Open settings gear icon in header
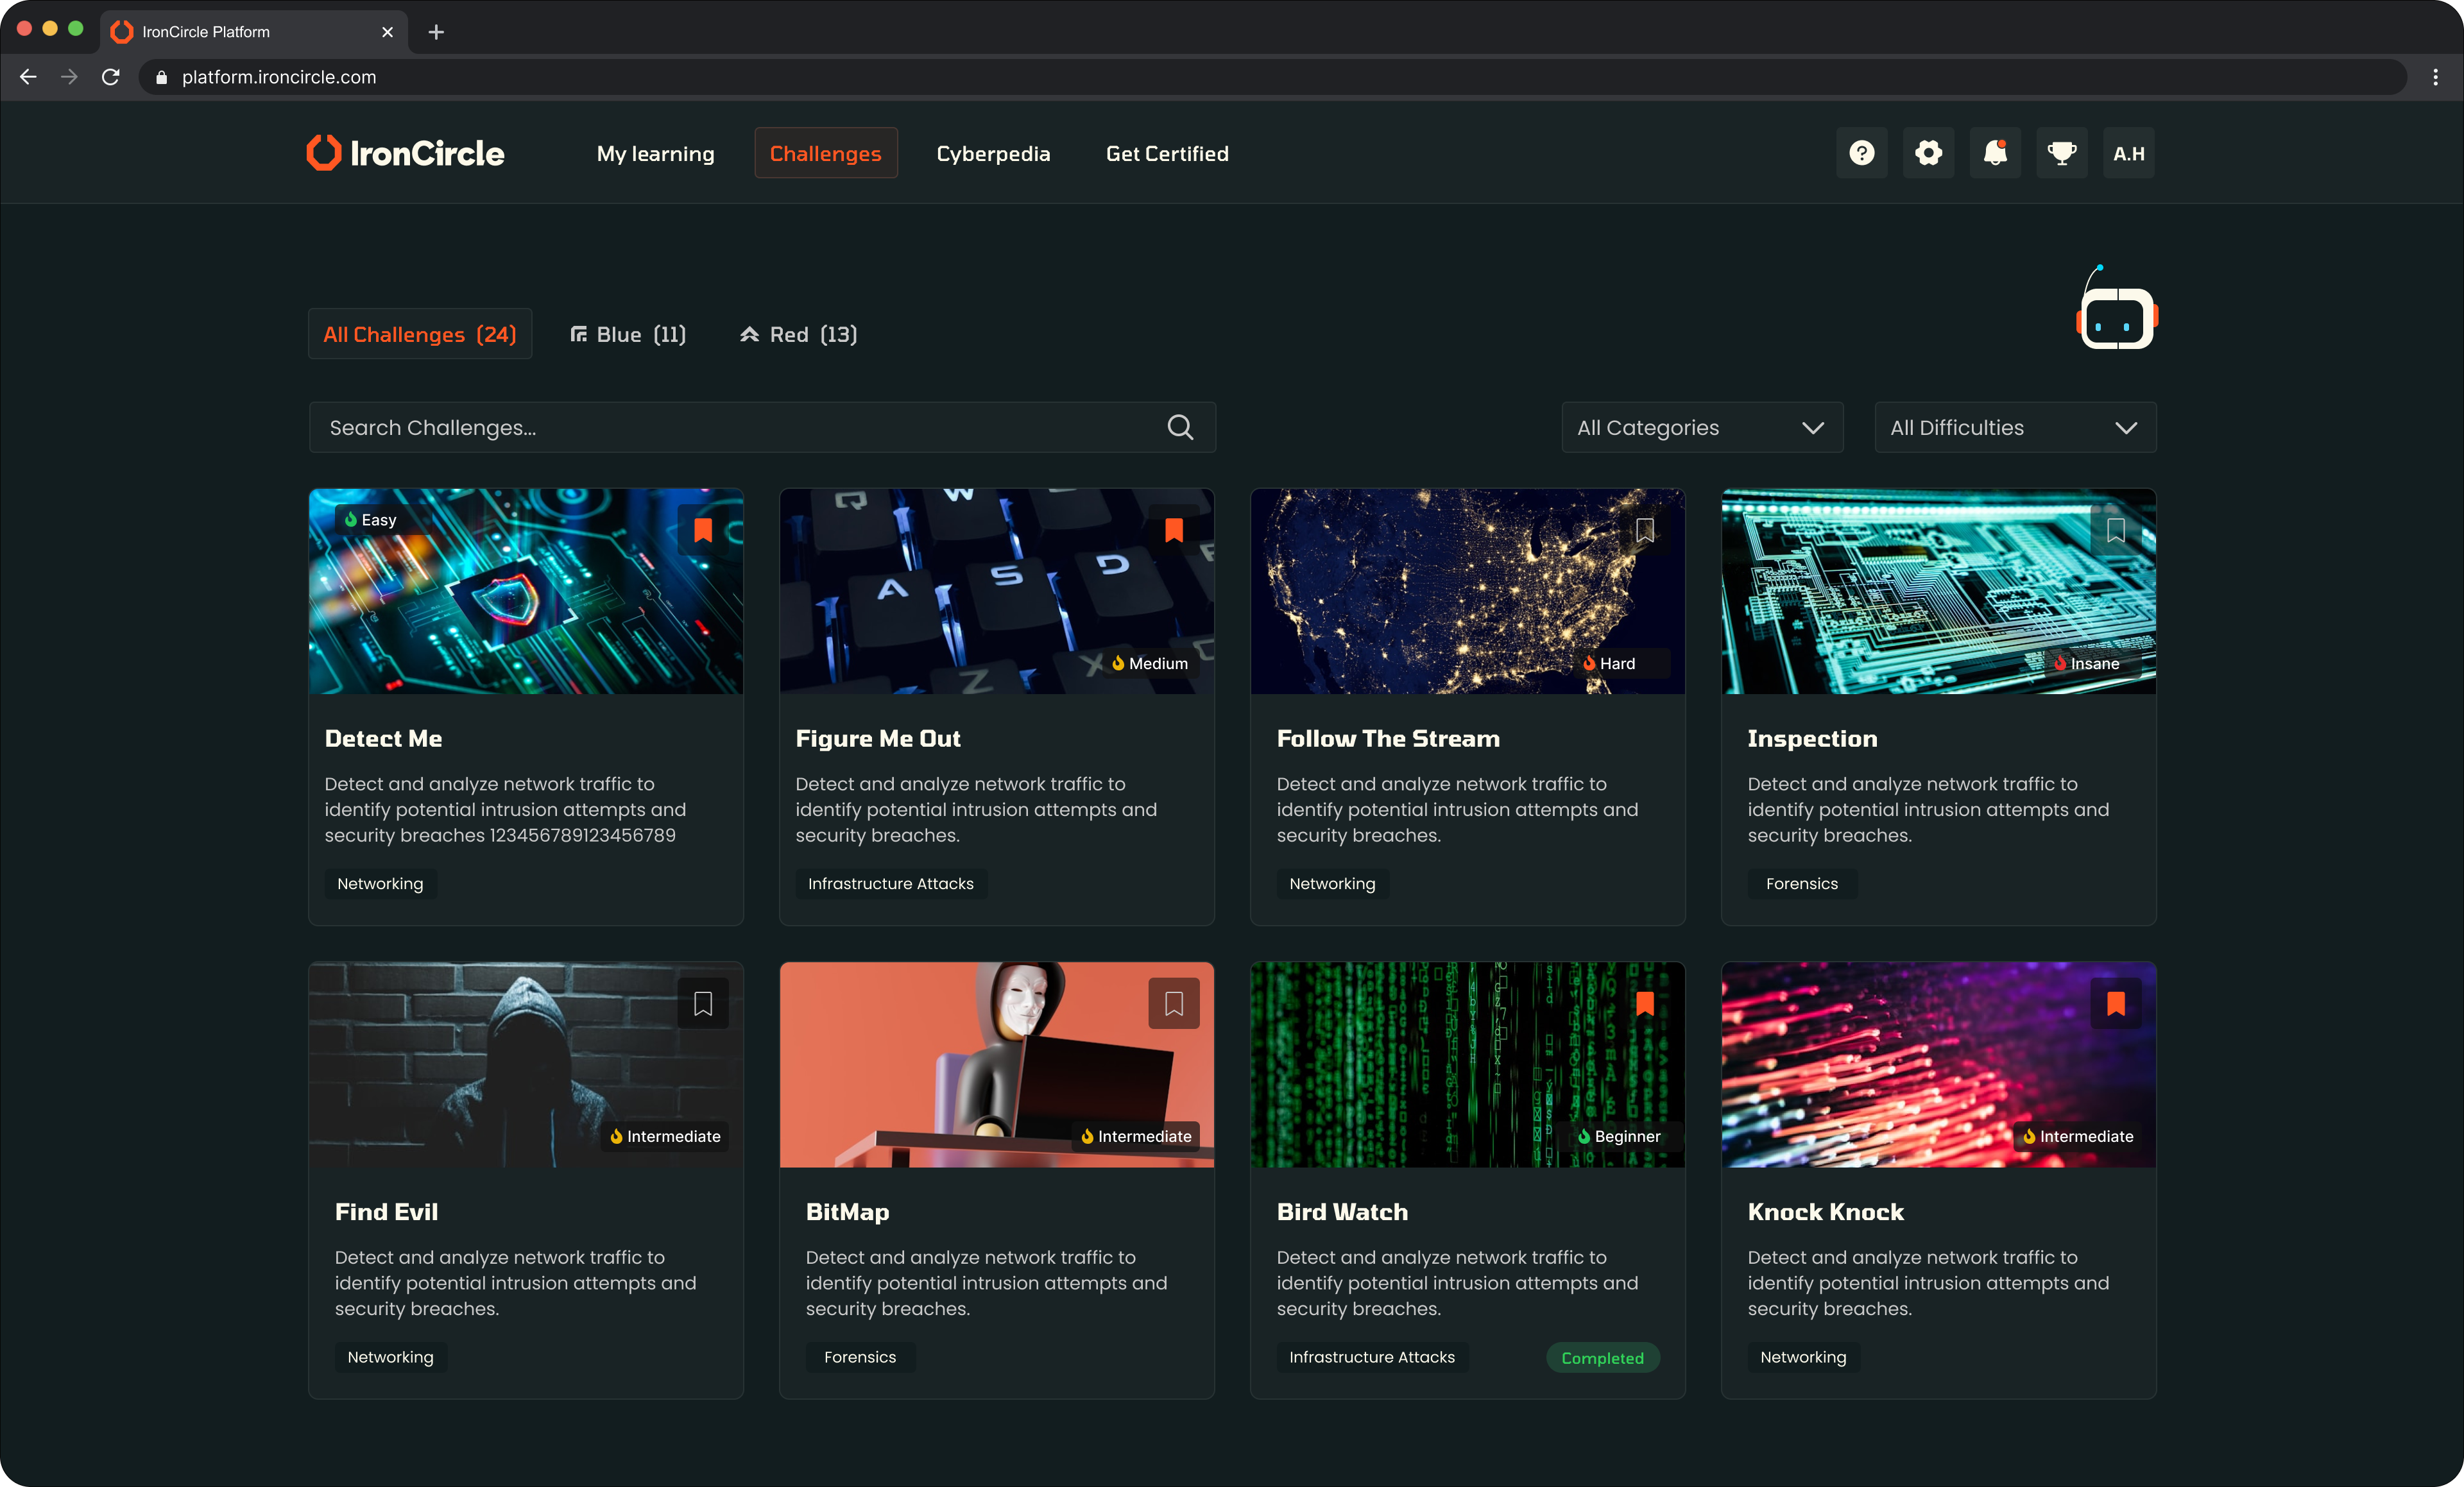The height and width of the screenshot is (1487, 2464). coord(1928,153)
